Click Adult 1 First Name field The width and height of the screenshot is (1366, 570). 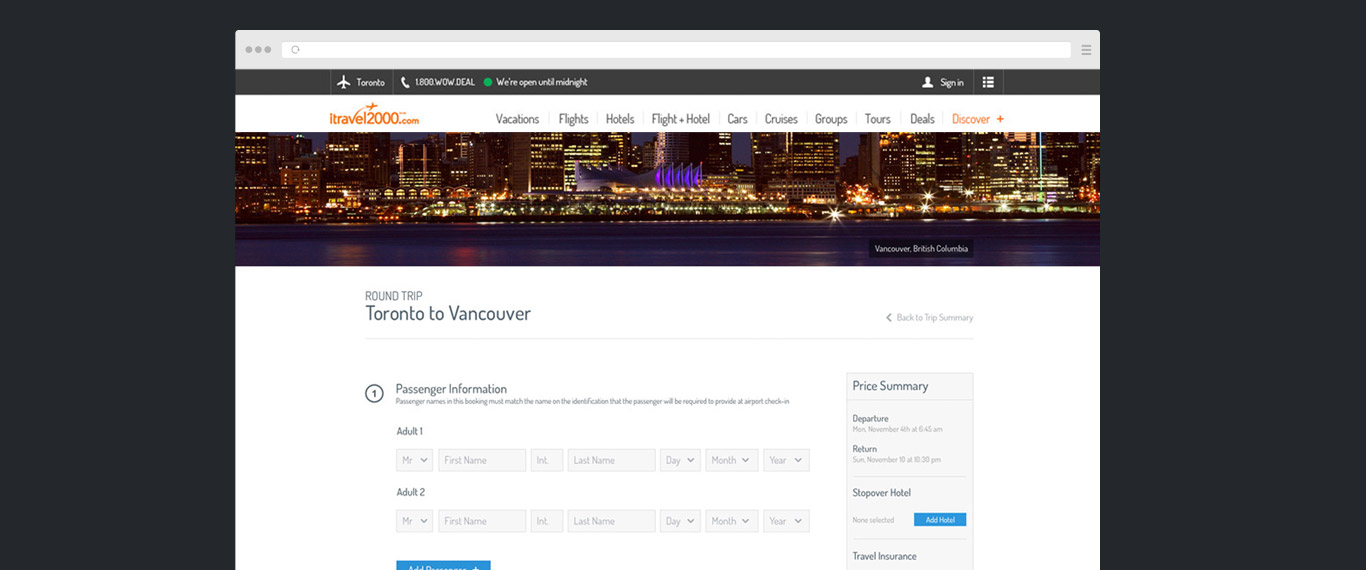(x=482, y=460)
